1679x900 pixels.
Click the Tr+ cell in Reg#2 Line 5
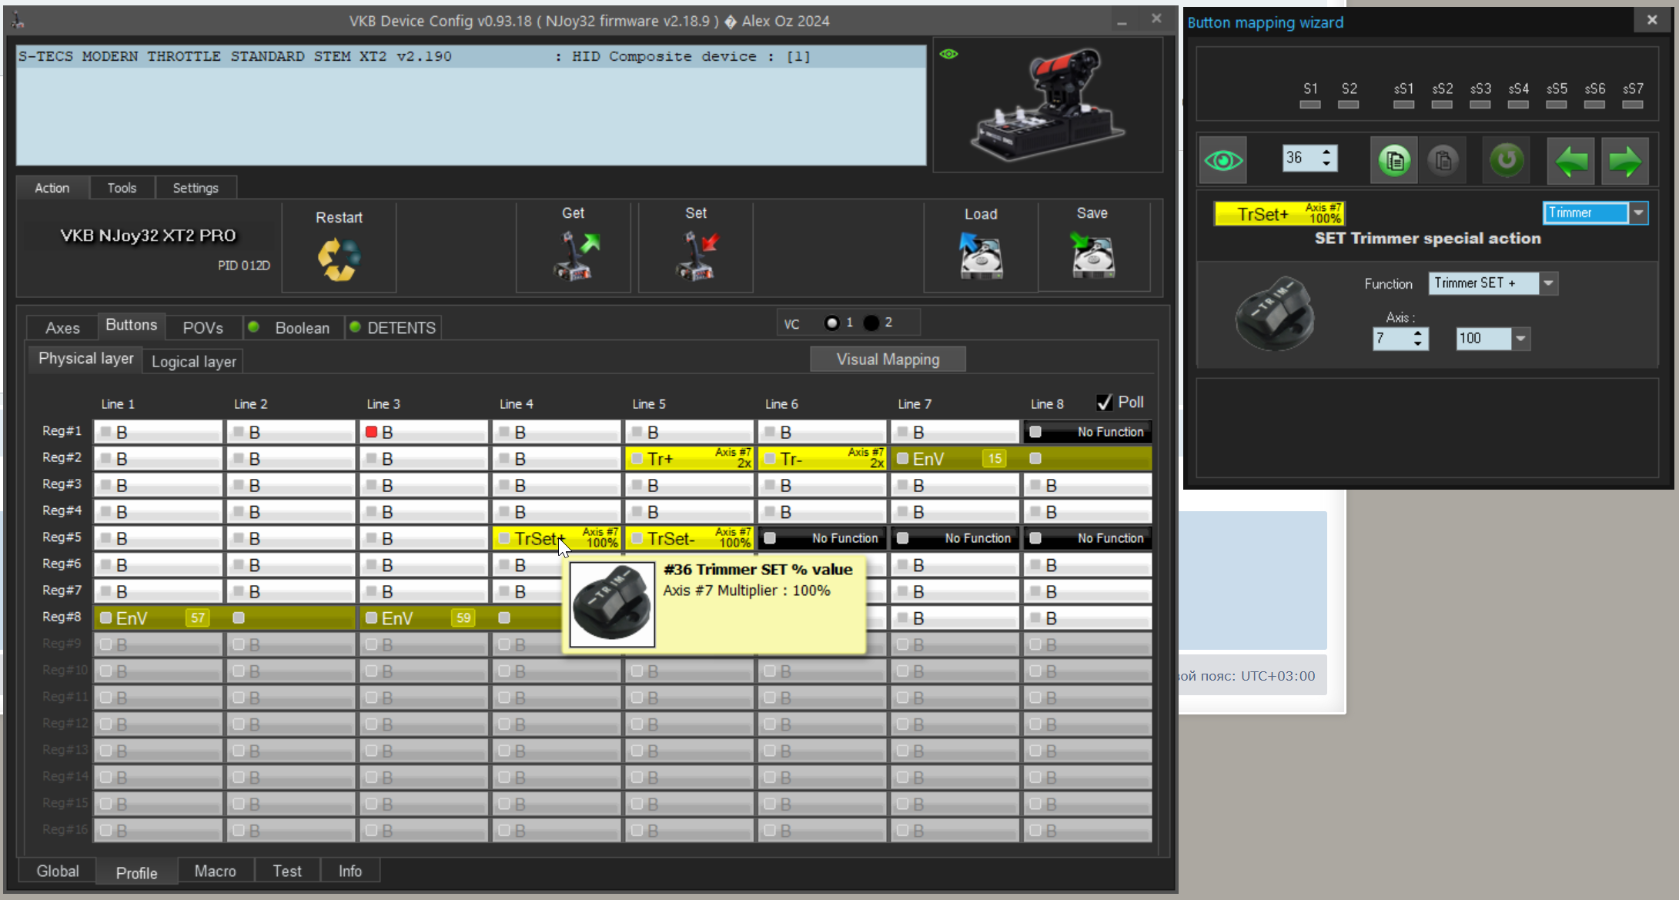(x=690, y=459)
